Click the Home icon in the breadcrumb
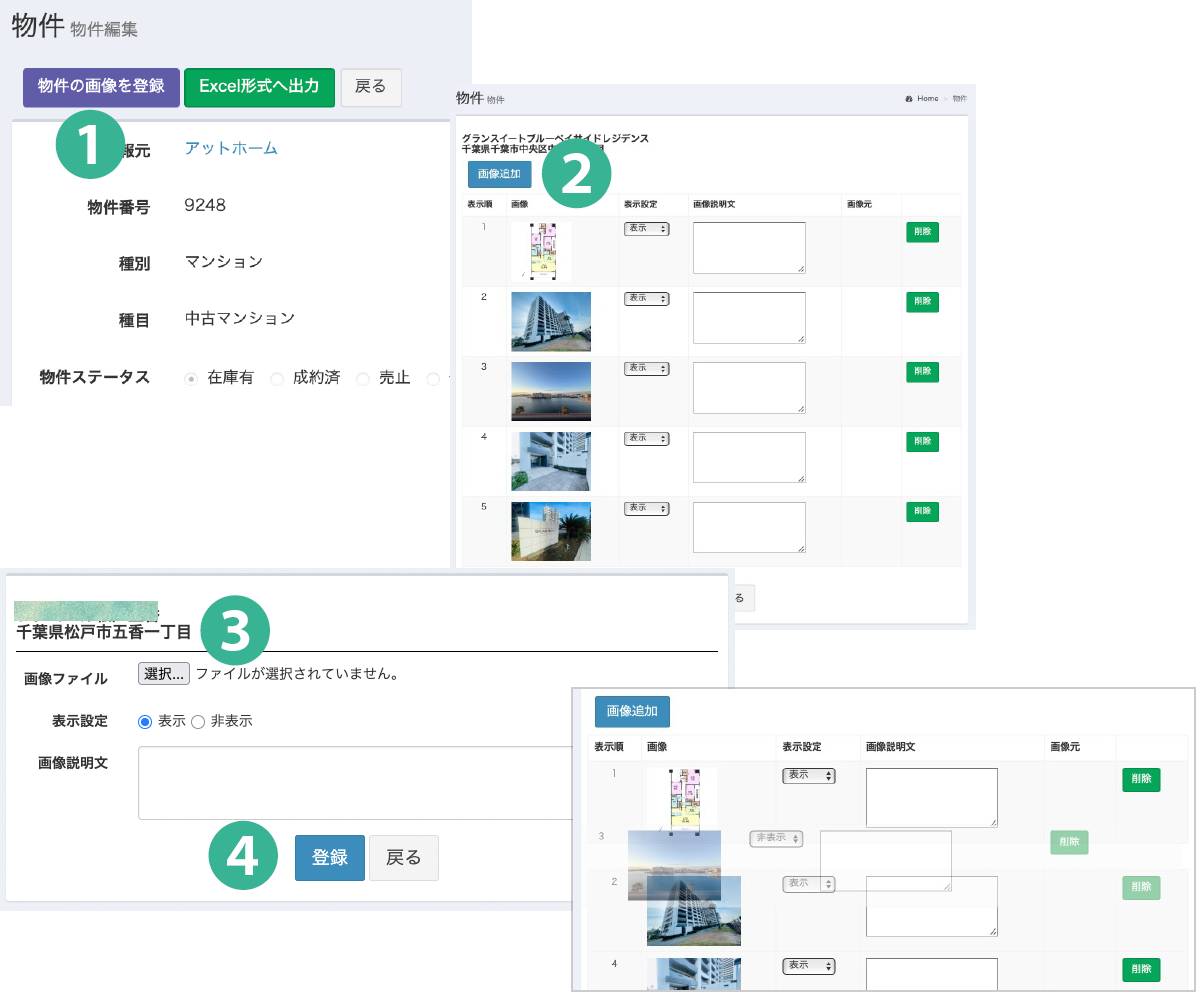 tap(908, 99)
